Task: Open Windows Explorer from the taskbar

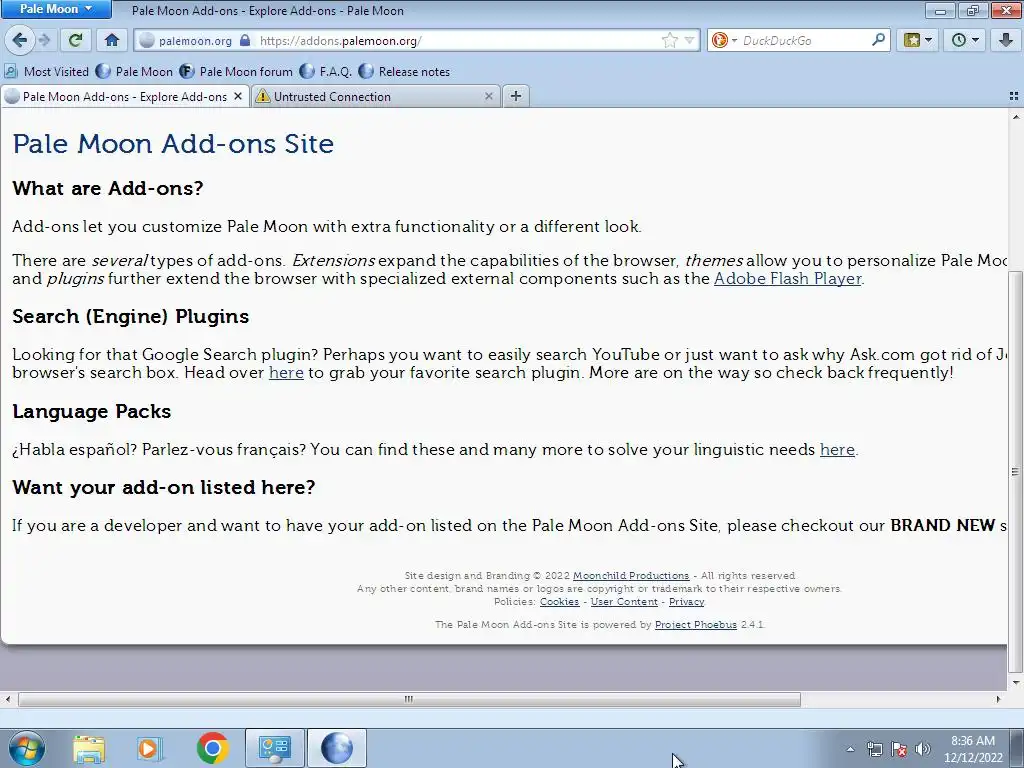Action: (x=89, y=748)
